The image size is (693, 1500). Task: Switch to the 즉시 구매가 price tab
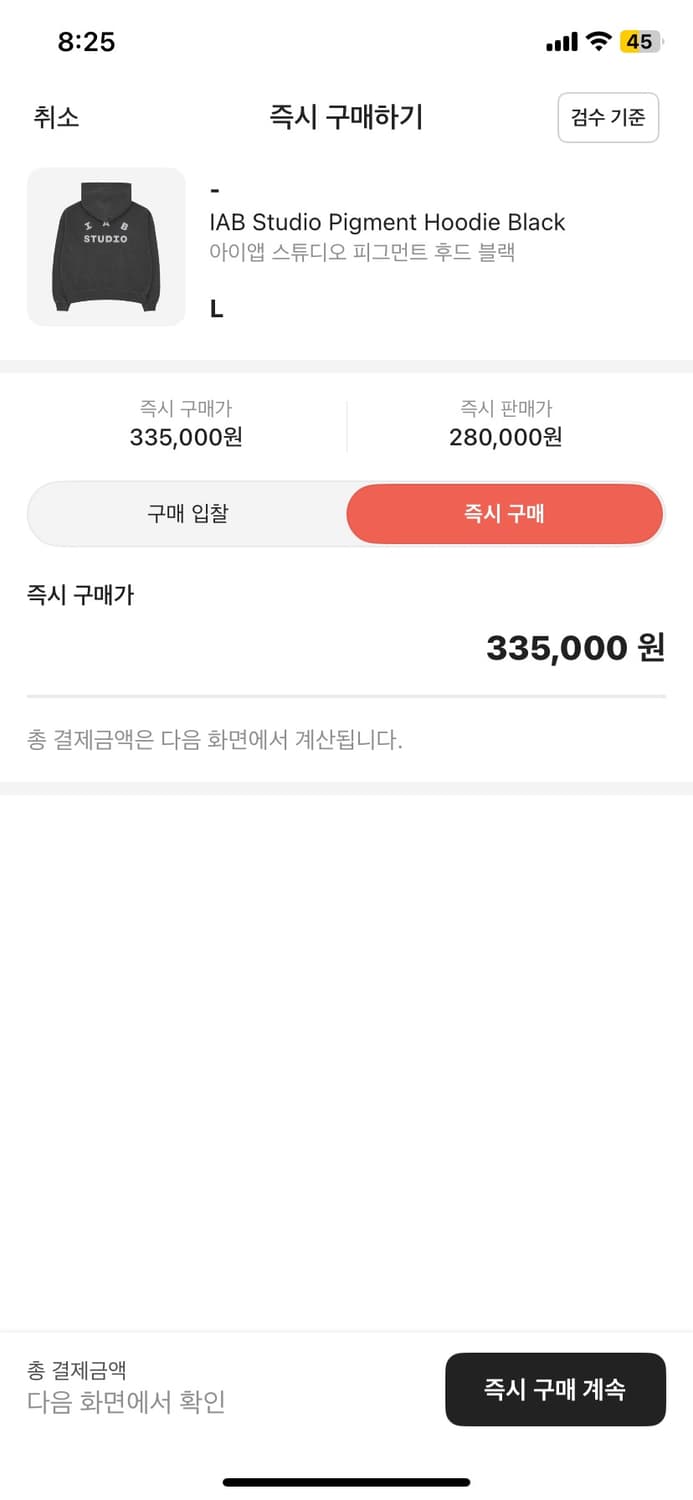[185, 423]
